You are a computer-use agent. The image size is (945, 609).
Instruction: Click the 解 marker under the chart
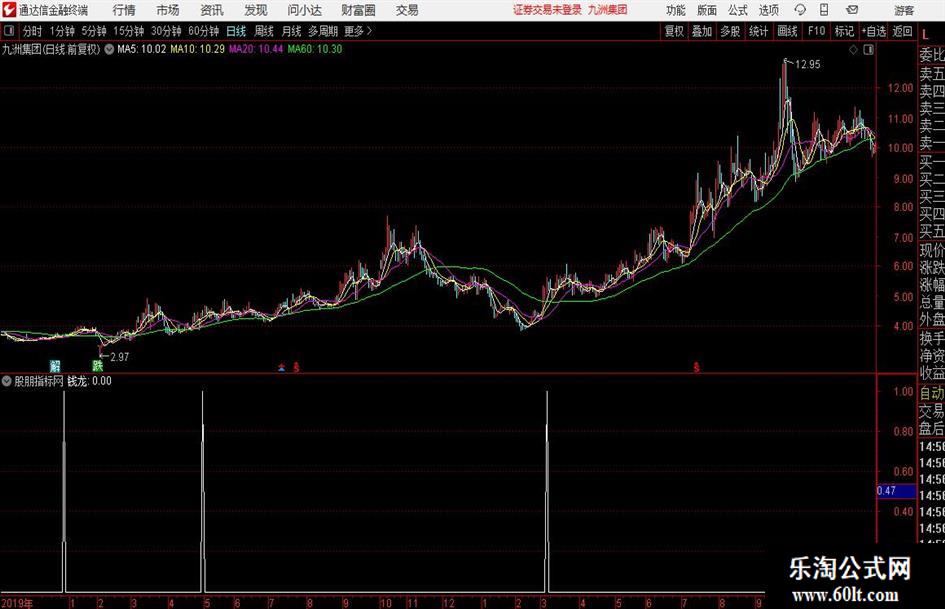click(x=55, y=365)
